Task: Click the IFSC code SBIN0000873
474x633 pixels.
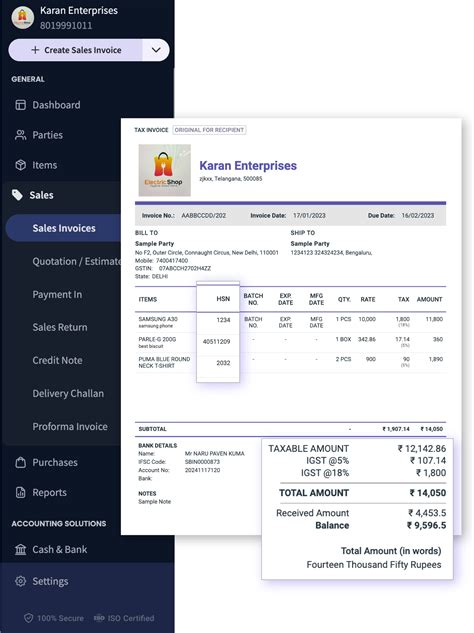Action: coord(202,462)
